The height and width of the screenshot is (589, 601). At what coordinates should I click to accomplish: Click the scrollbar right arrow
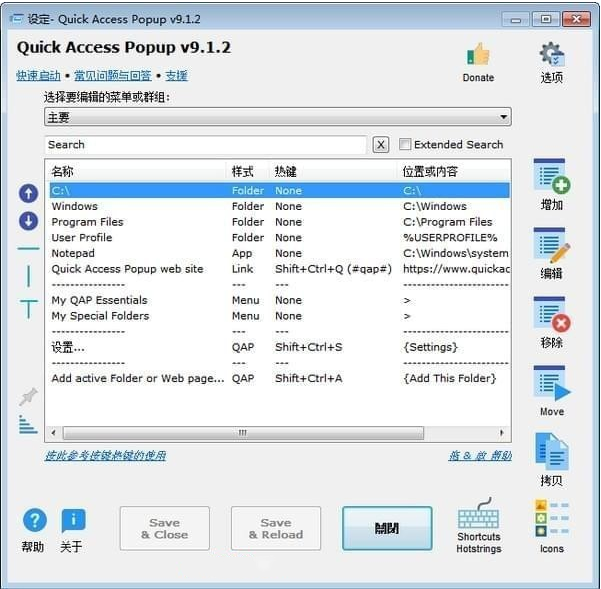tap(502, 433)
